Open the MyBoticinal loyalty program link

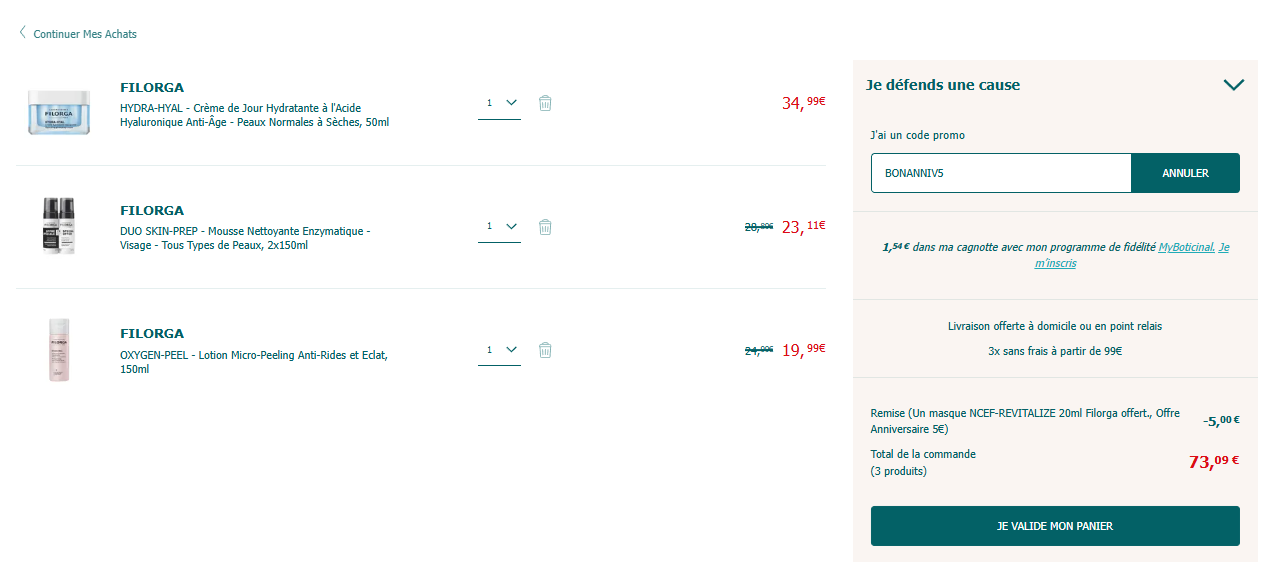click(1186, 247)
